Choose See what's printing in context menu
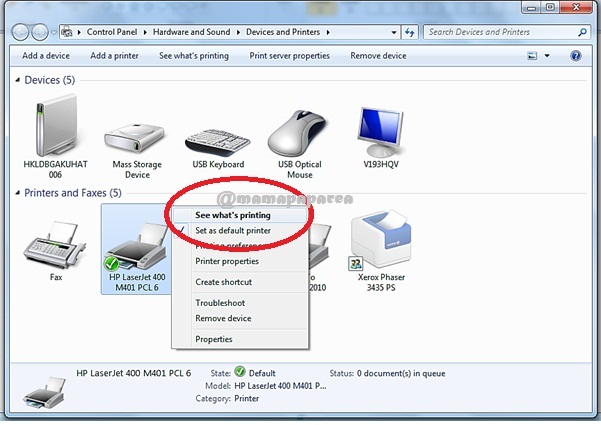Viewport: 601px width, 425px height. click(240, 215)
